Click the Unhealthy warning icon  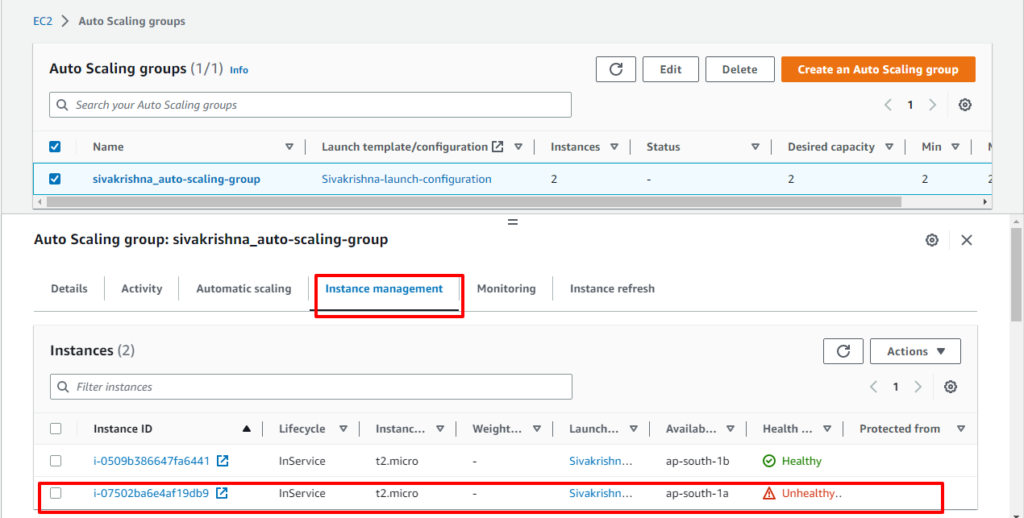point(769,493)
